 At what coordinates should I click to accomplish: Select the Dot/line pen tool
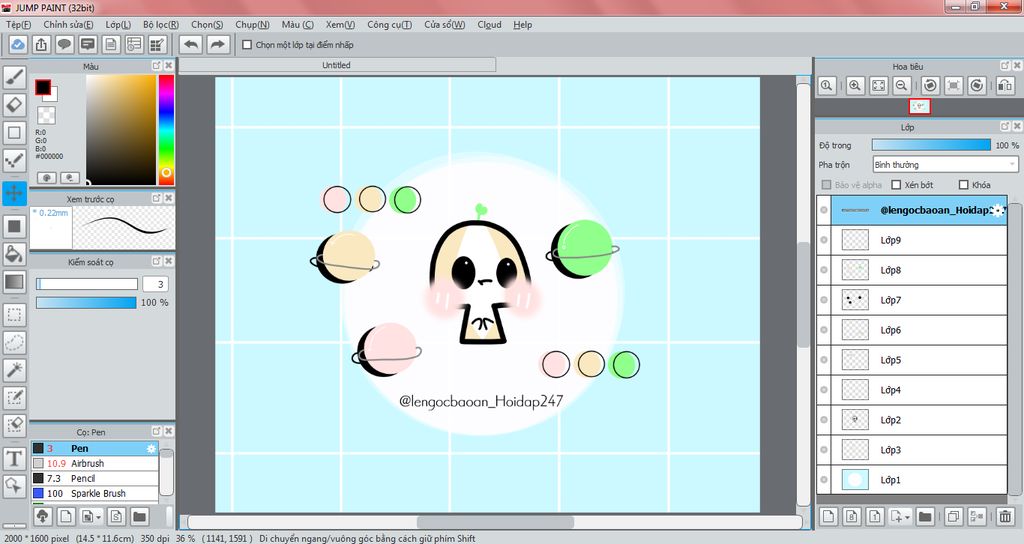(14, 161)
